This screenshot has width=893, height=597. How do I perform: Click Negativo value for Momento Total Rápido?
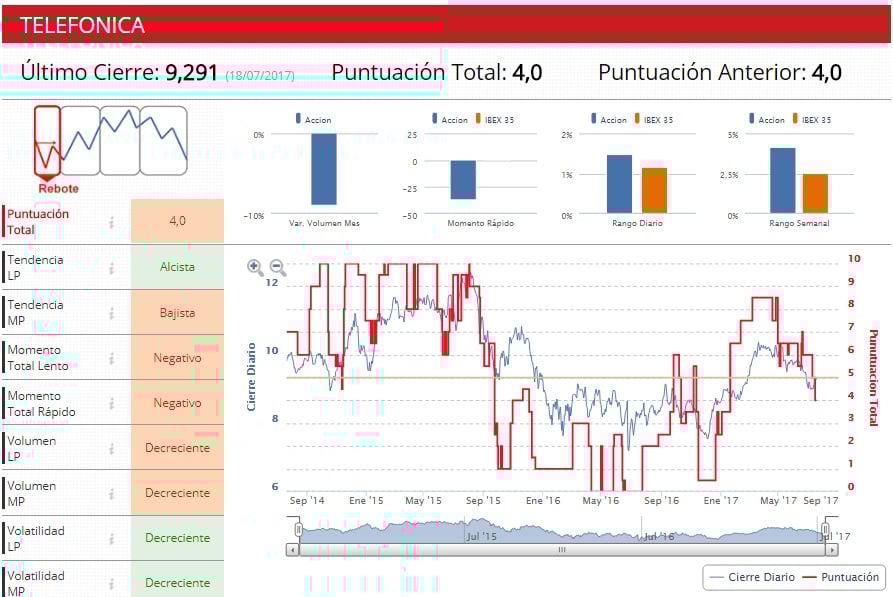point(177,403)
